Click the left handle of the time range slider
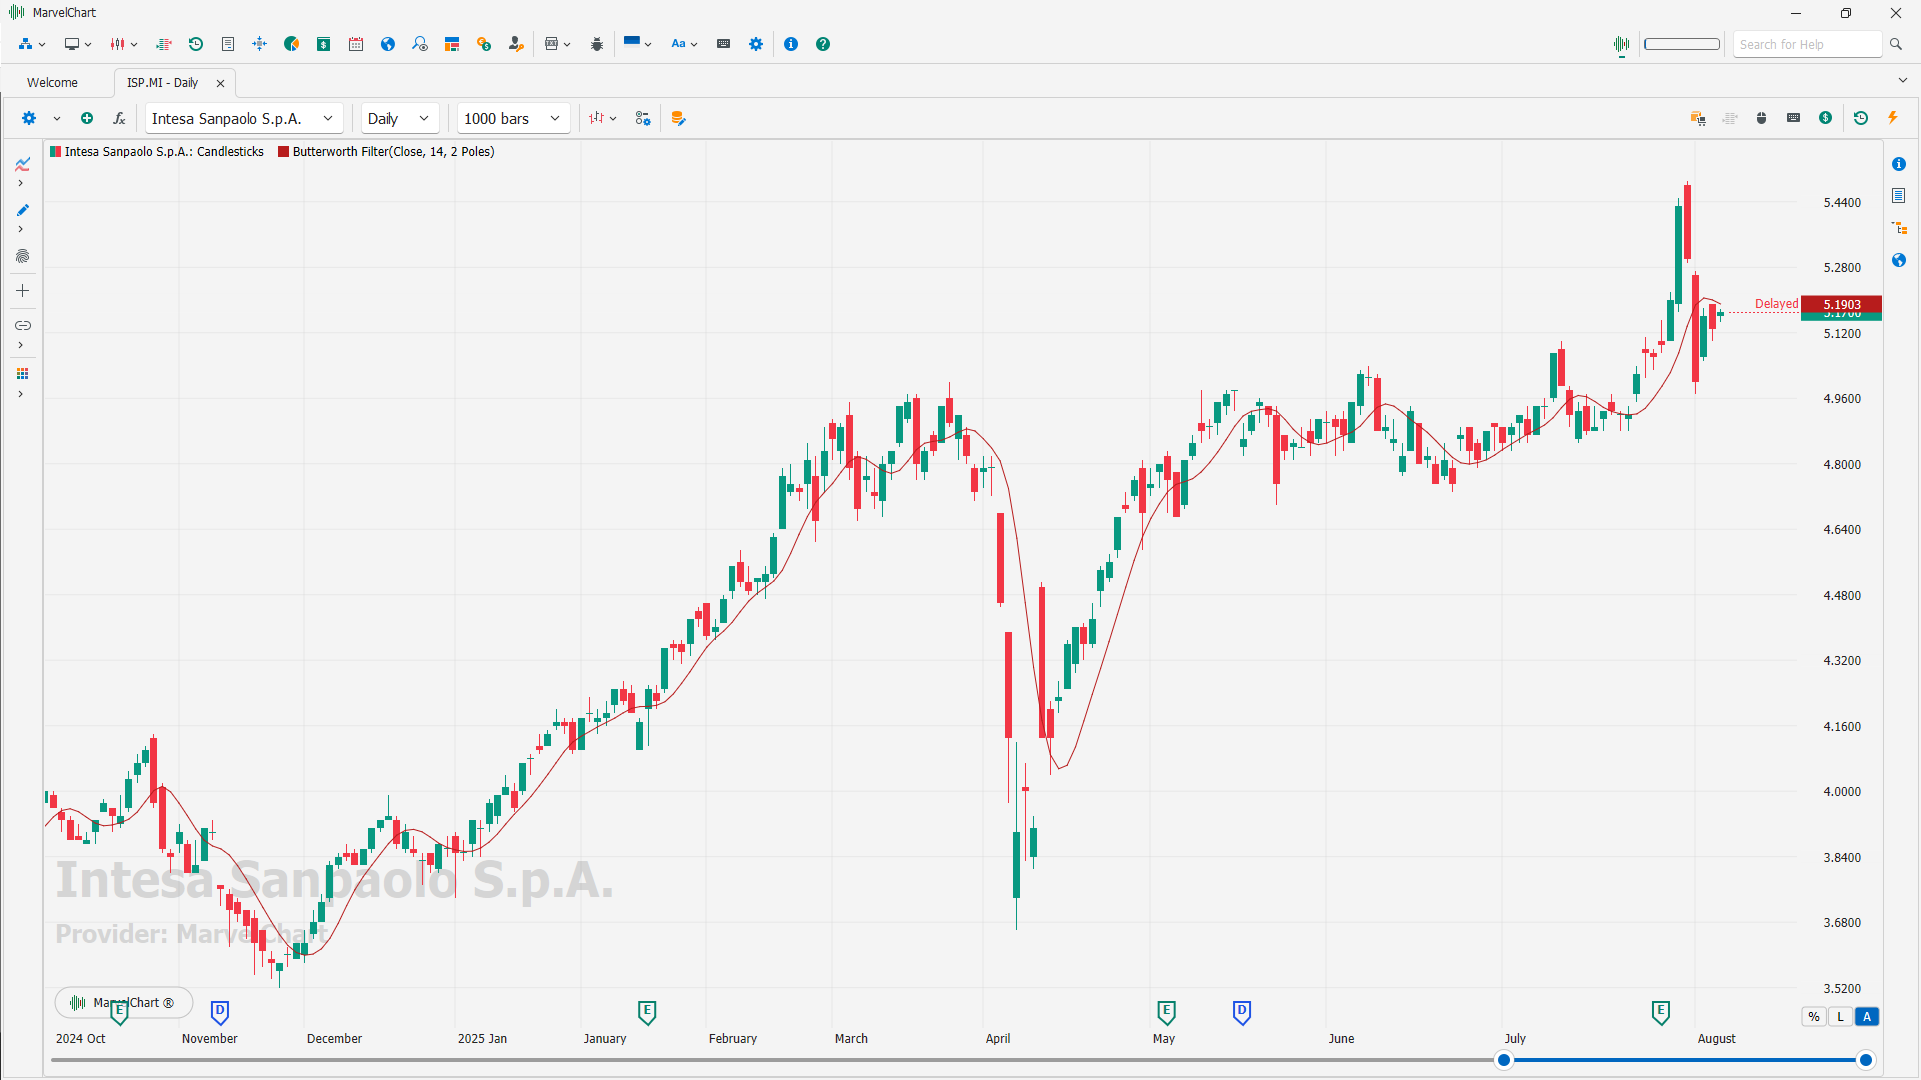The height and width of the screenshot is (1080, 1921). [x=1504, y=1060]
